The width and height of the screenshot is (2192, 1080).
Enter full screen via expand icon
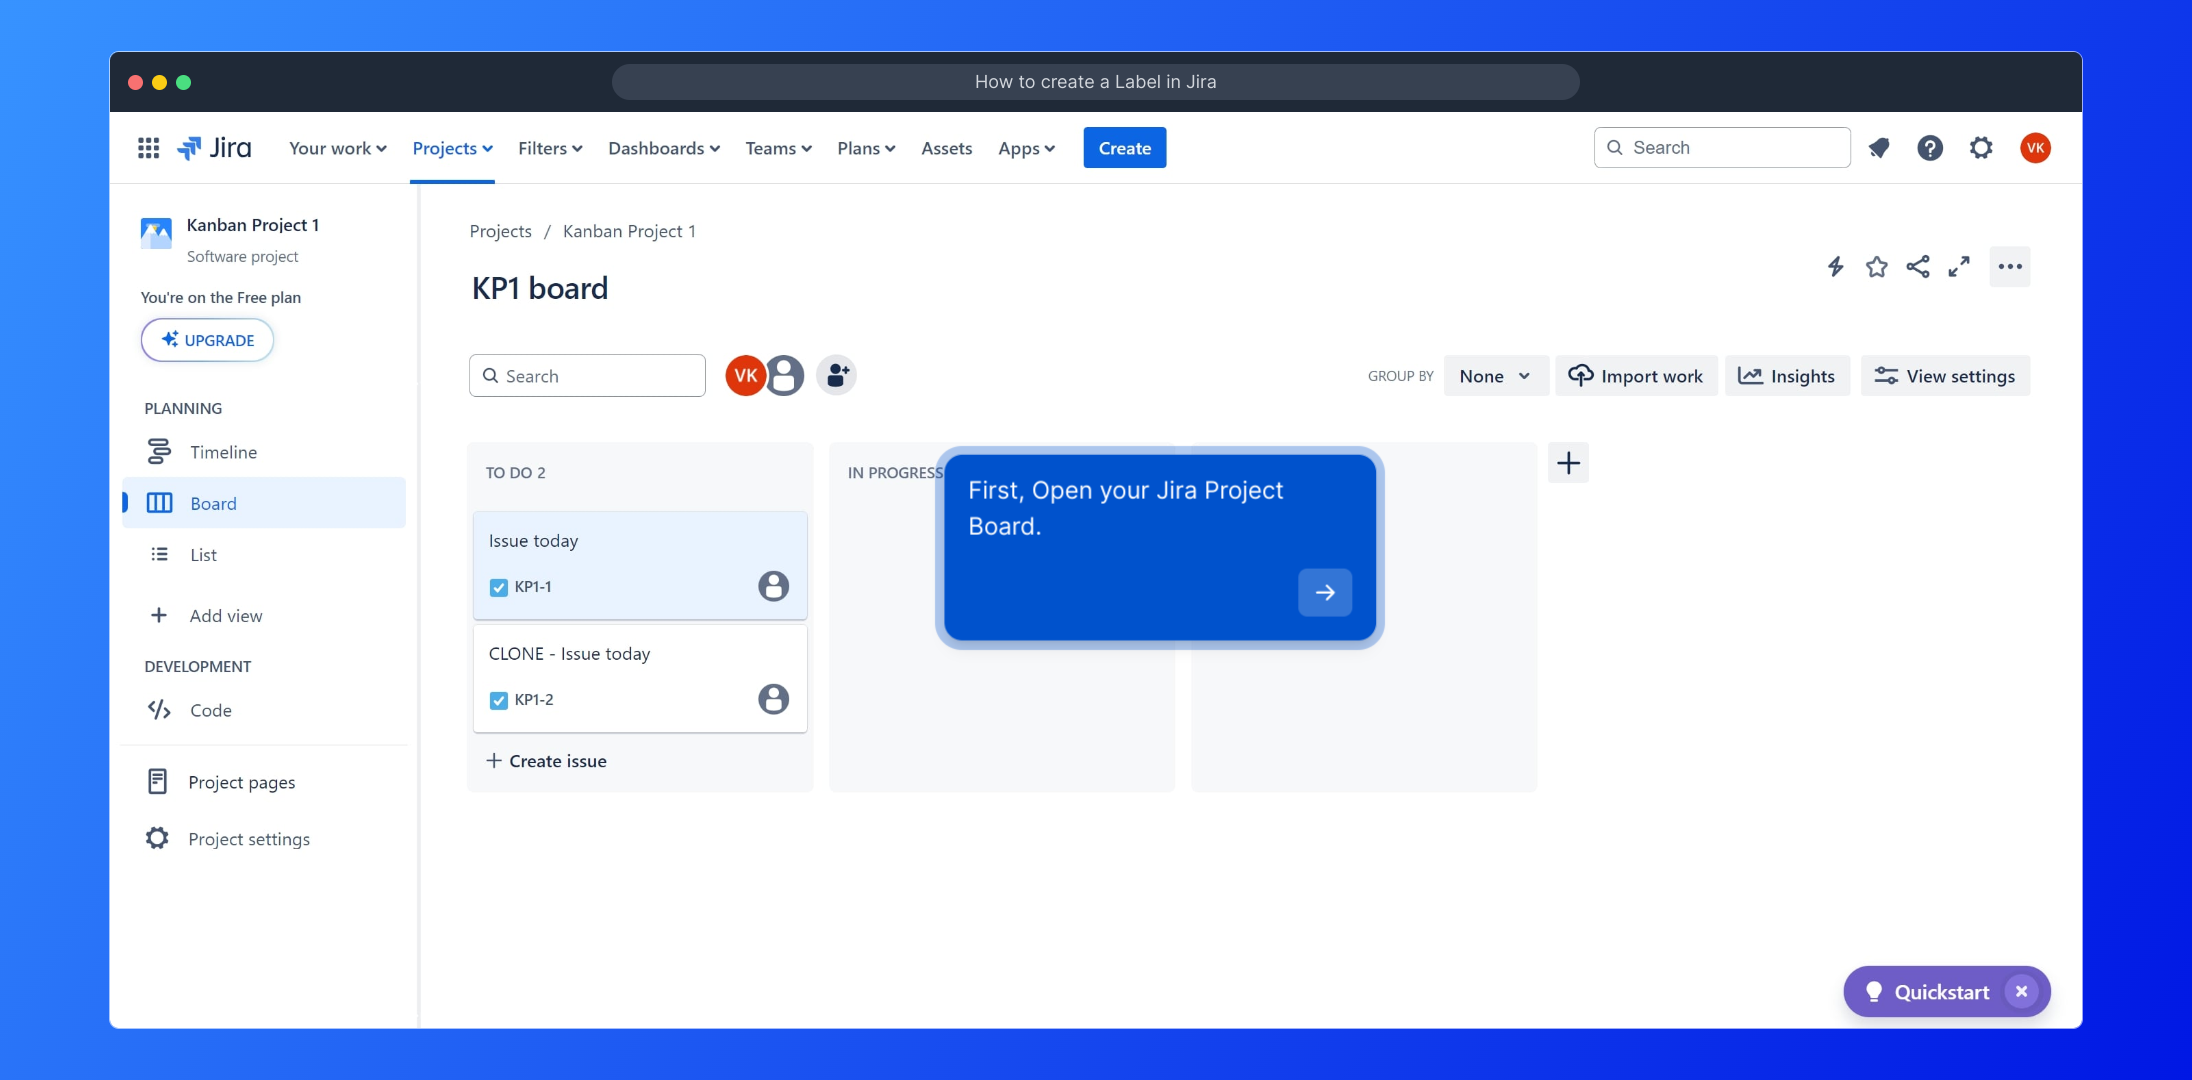pyautogui.click(x=1958, y=267)
